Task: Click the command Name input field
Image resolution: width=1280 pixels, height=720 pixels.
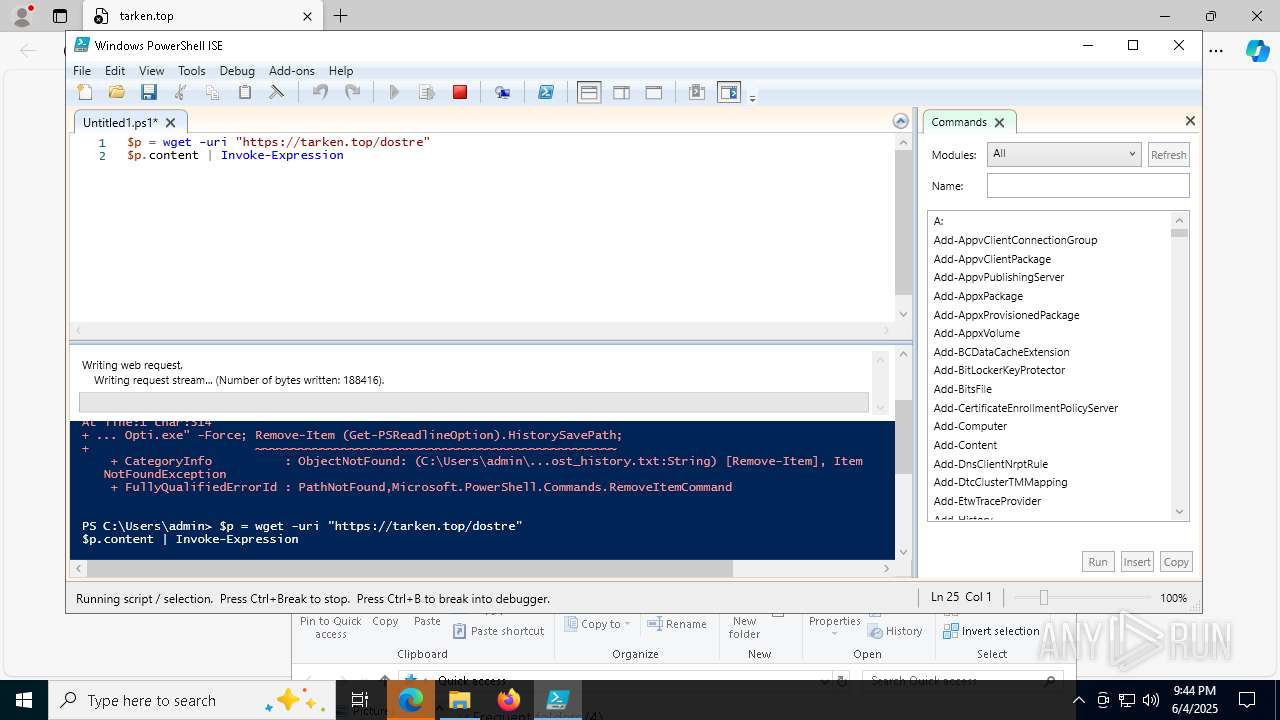Action: (1088, 186)
